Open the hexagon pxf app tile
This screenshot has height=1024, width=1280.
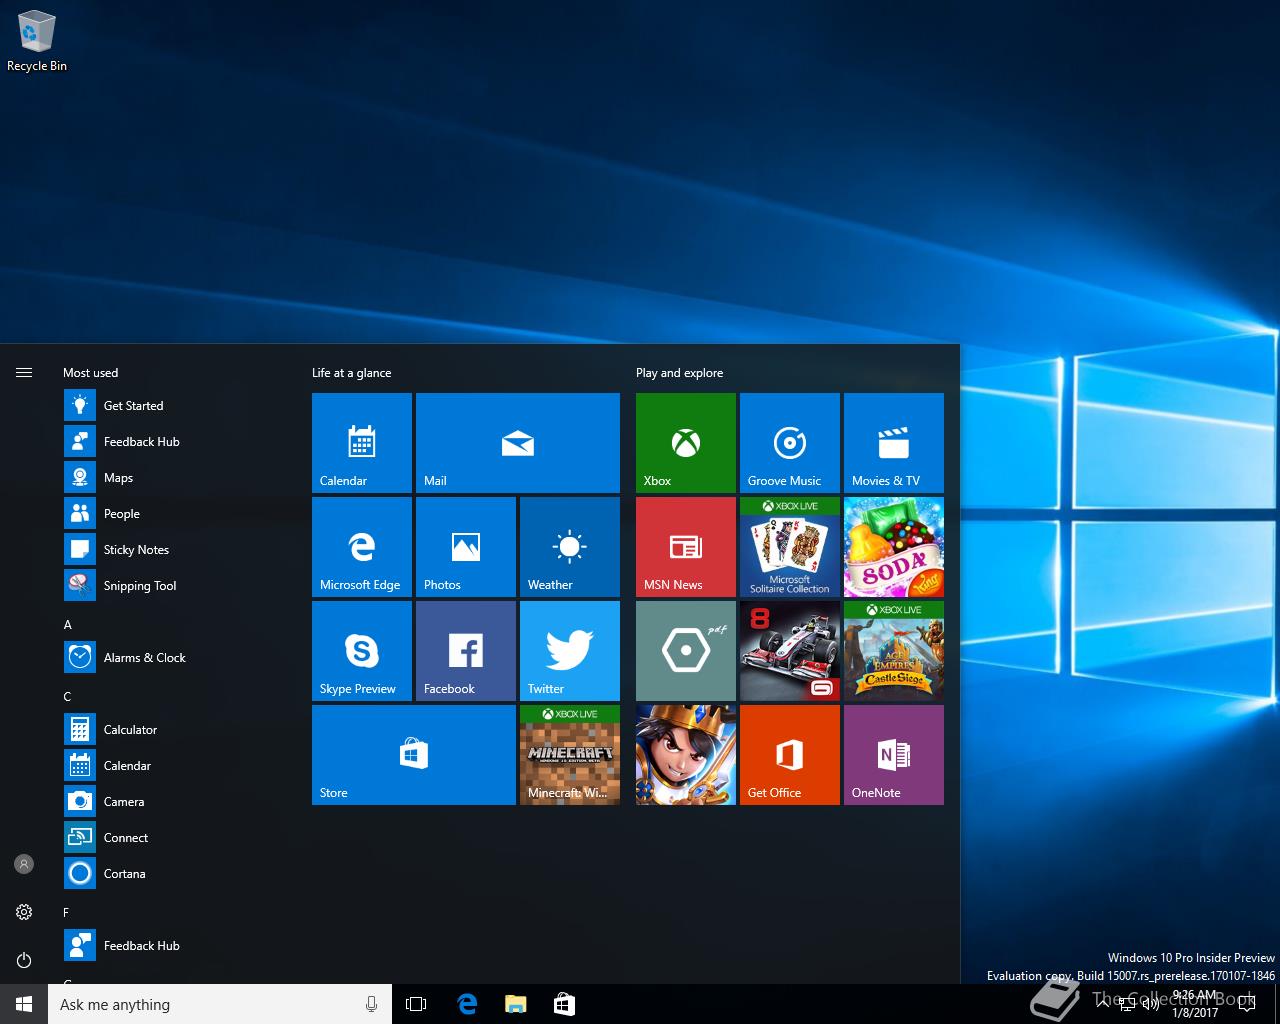(686, 651)
